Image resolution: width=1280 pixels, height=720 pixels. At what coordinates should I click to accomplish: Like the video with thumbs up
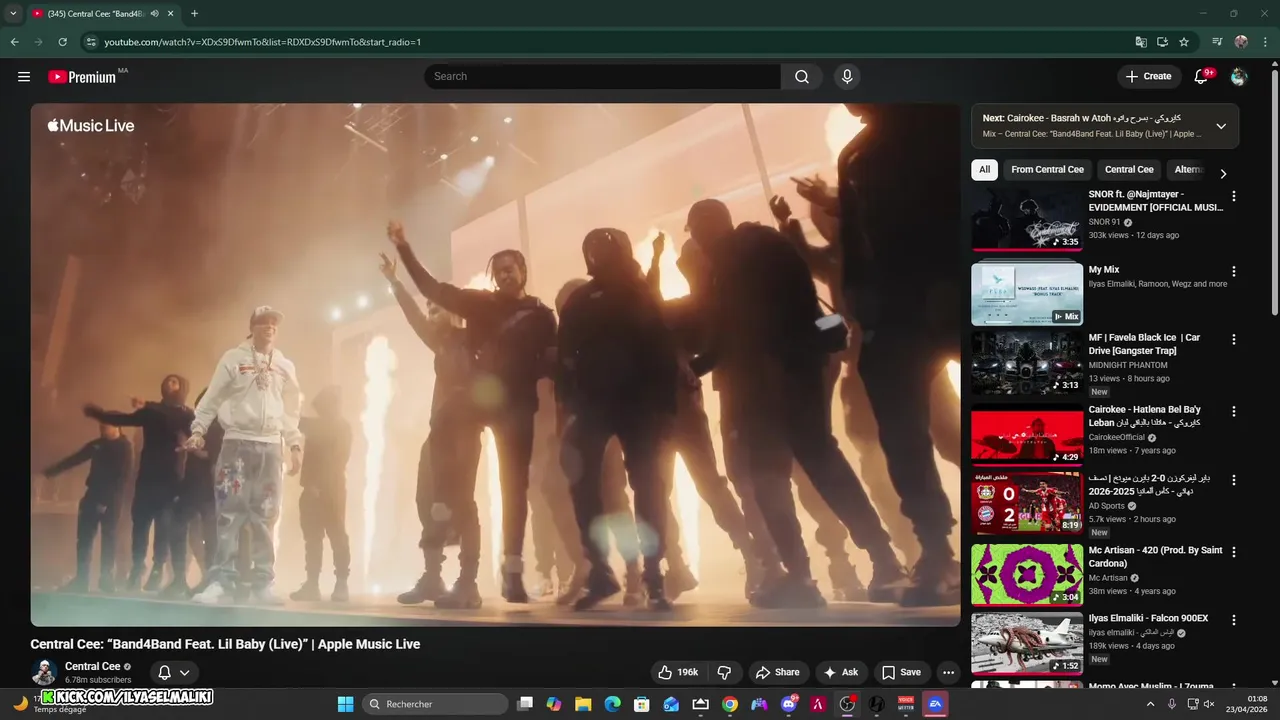click(677, 672)
